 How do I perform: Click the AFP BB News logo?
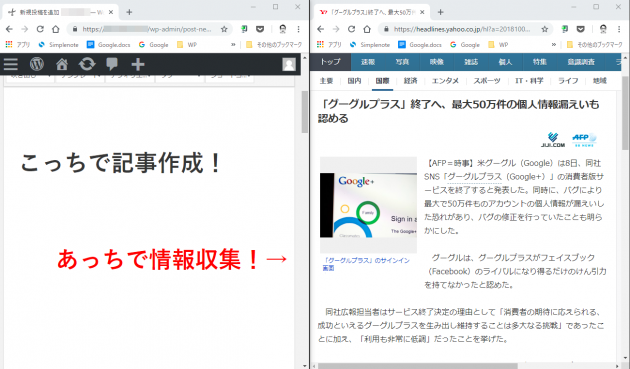click(584, 139)
